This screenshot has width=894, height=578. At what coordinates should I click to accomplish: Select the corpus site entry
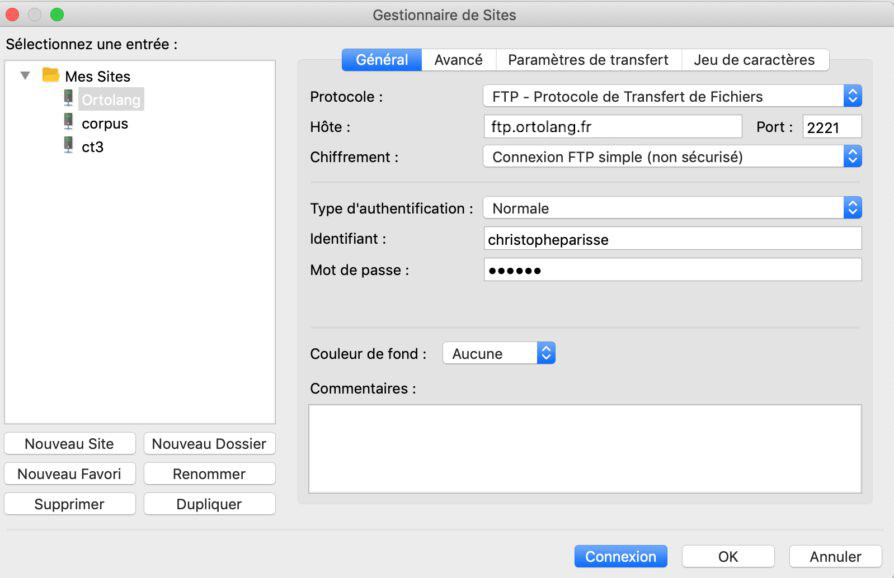pos(105,124)
